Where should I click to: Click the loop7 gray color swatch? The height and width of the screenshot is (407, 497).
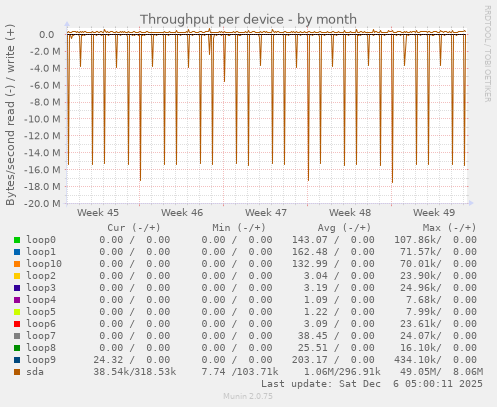pyautogui.click(x=17, y=336)
